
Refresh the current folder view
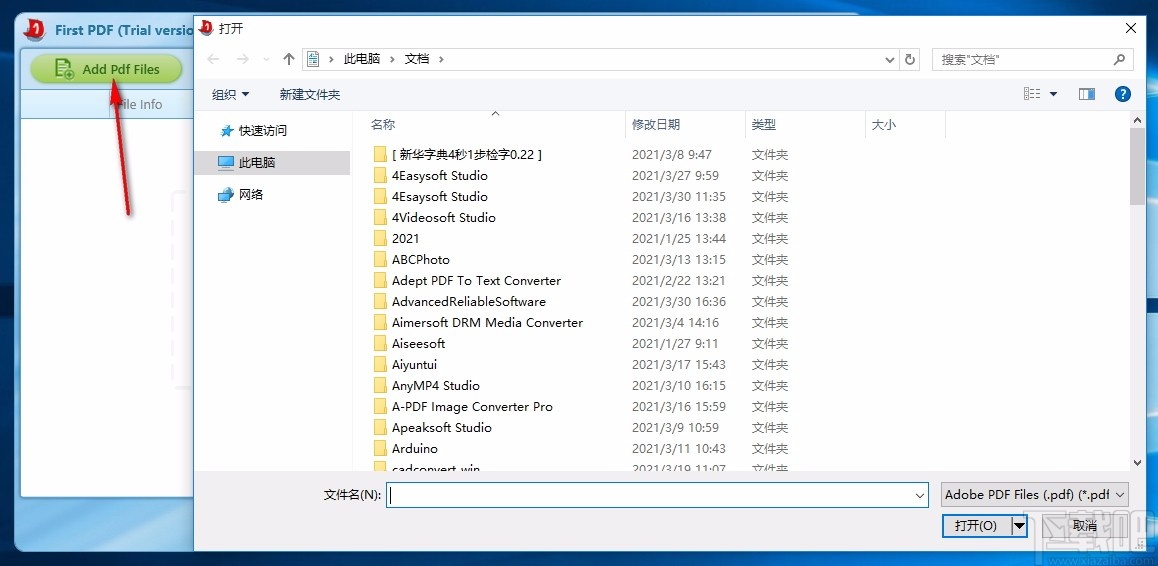click(910, 59)
